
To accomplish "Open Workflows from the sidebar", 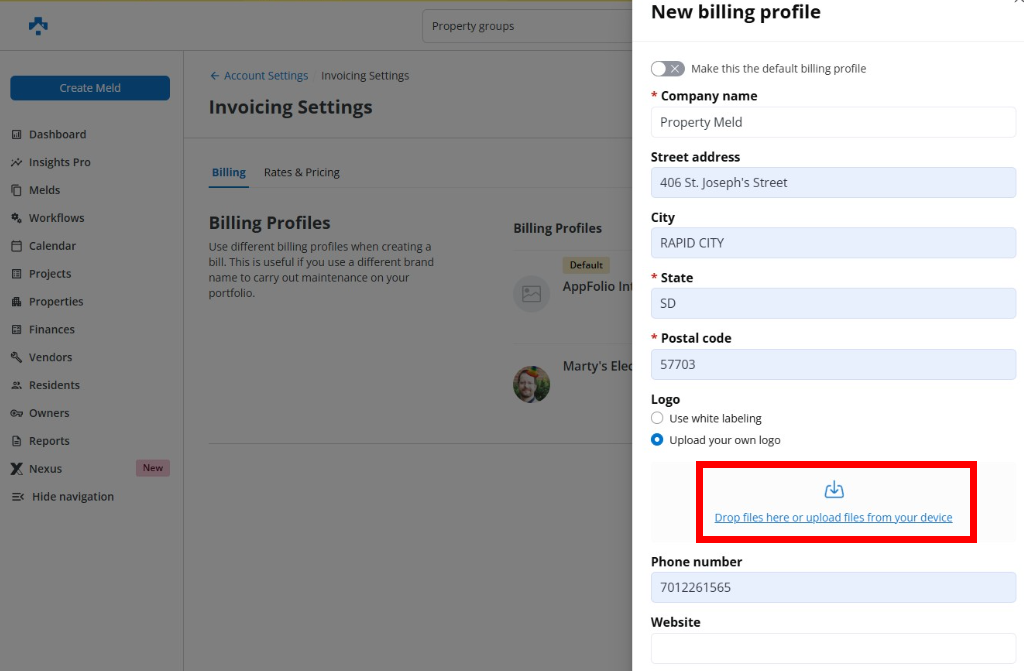I will (56, 218).
